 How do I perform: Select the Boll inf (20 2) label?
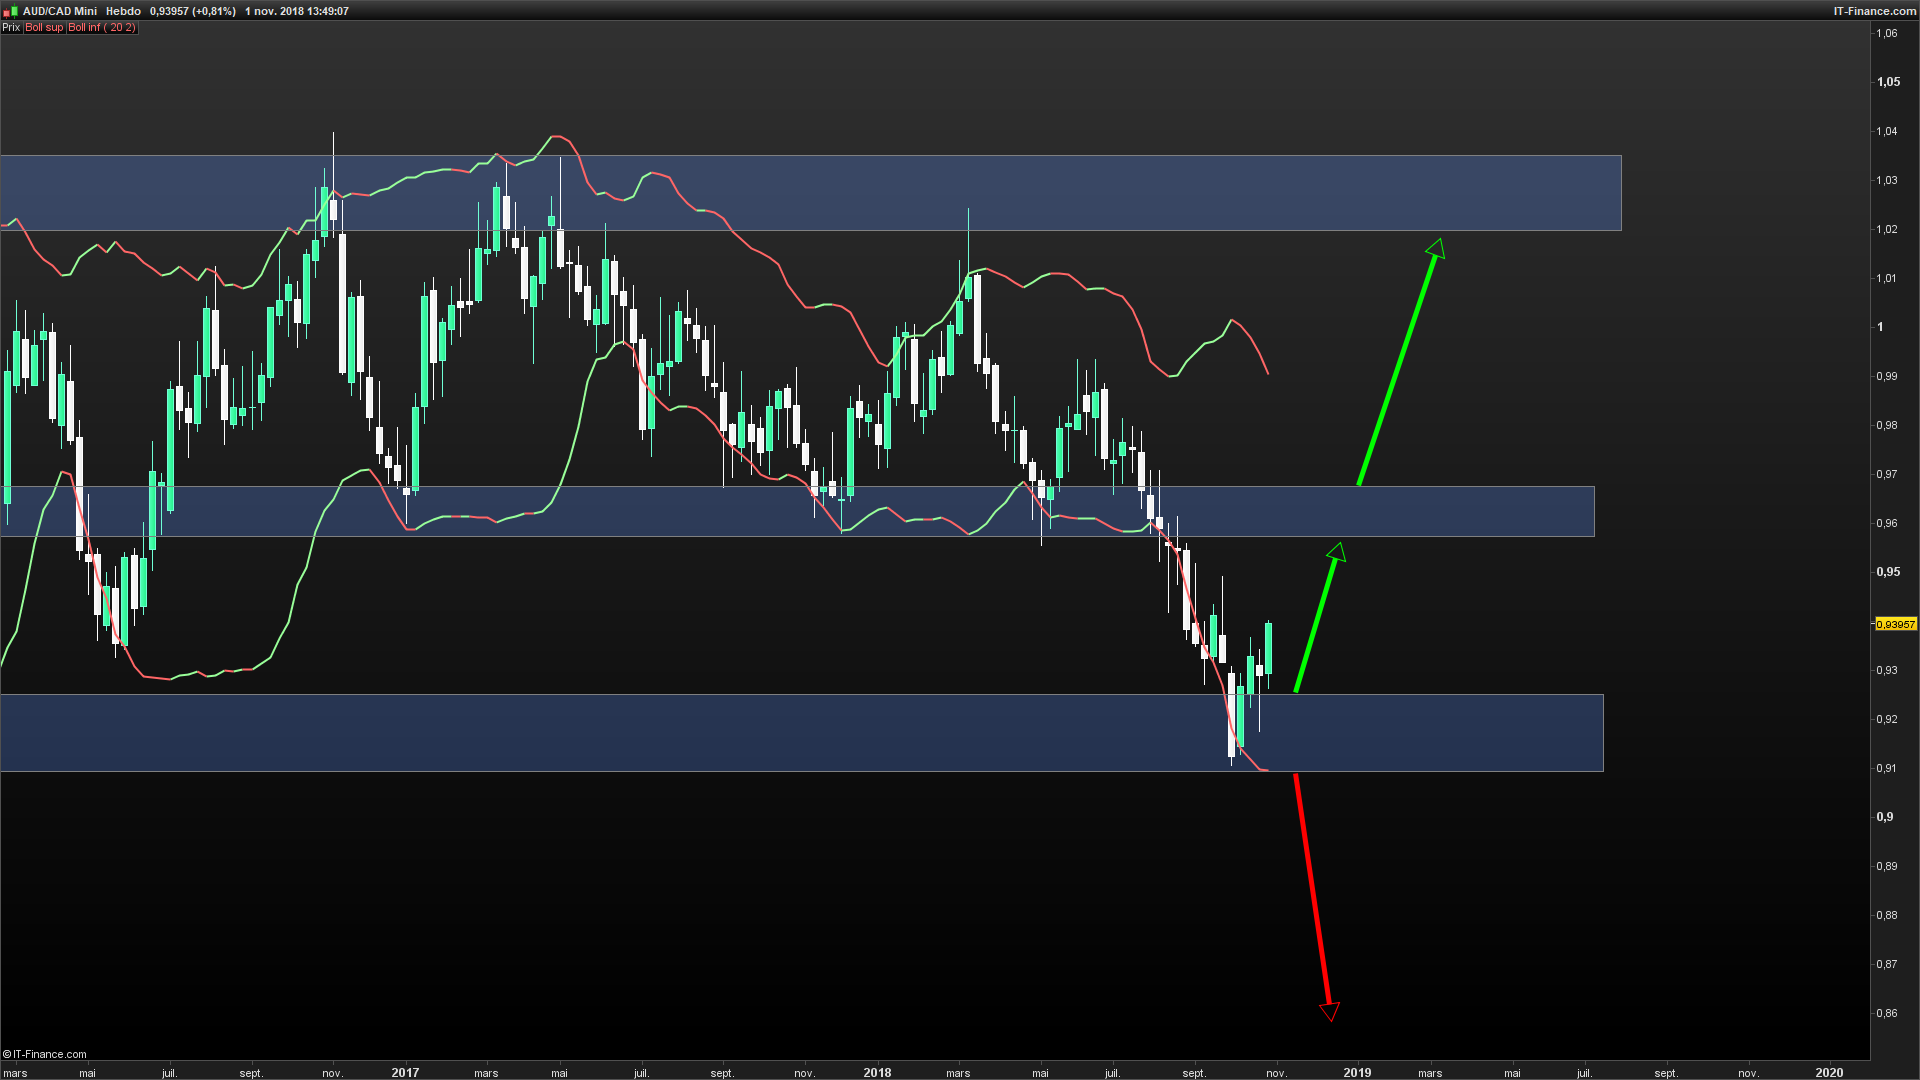click(101, 28)
